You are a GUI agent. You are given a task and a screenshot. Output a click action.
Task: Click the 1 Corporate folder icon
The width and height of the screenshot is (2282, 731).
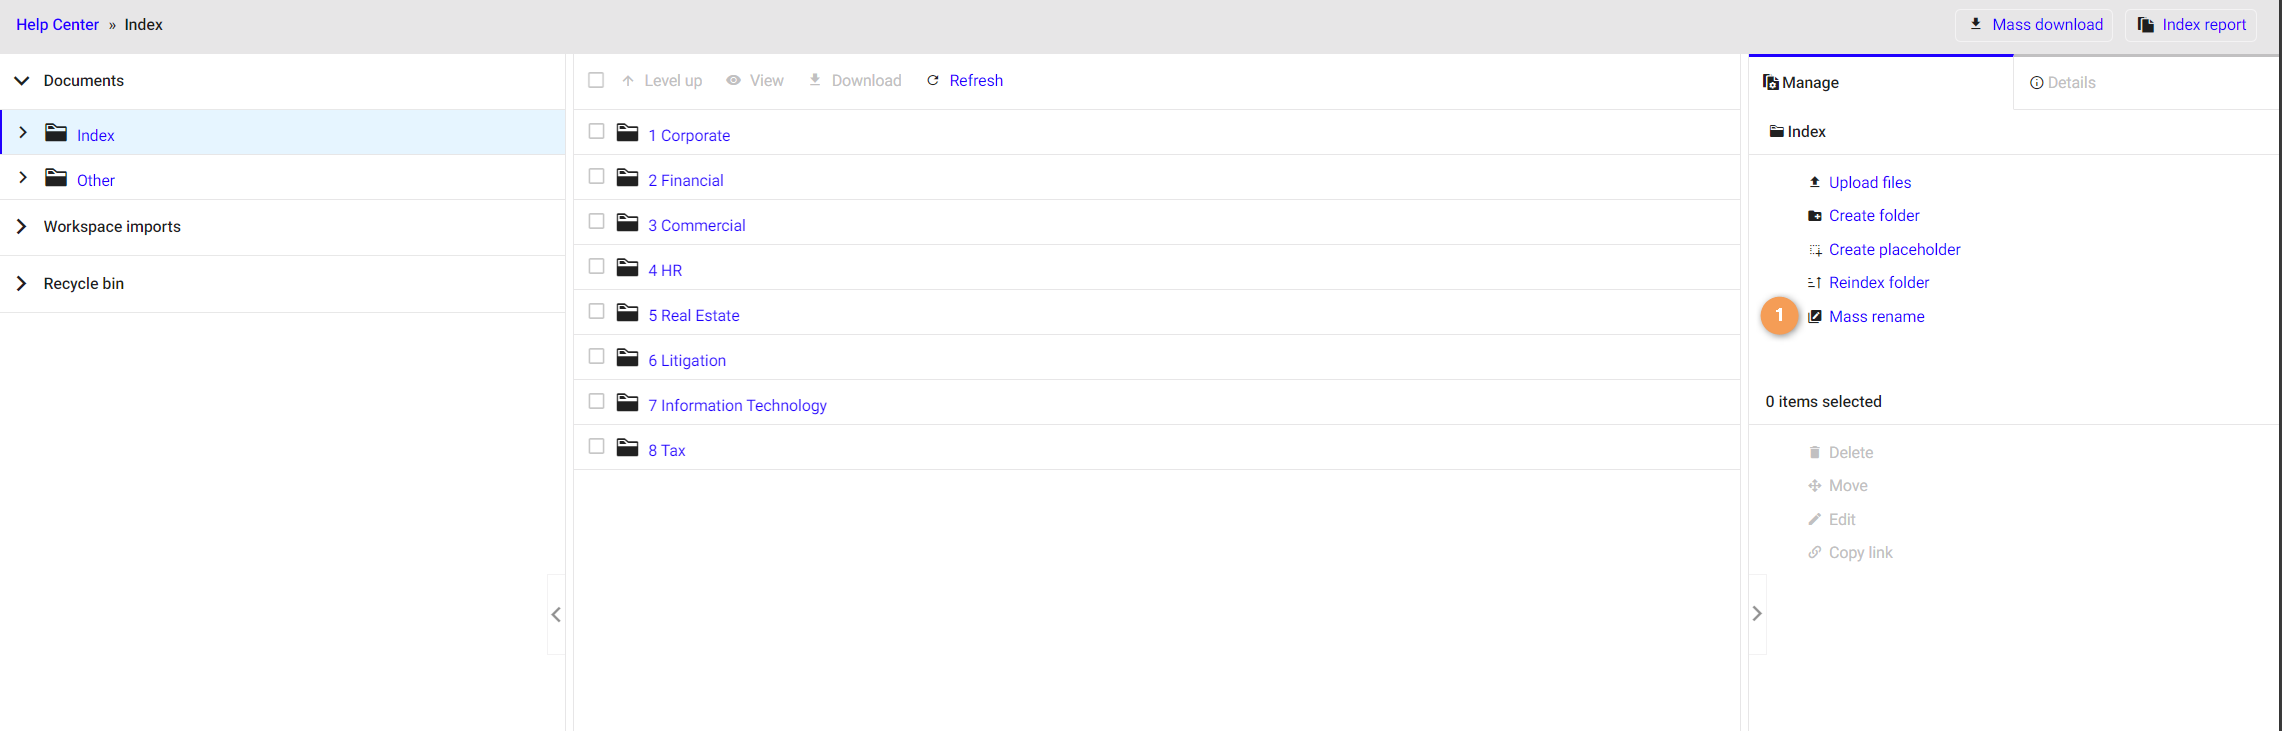pyautogui.click(x=627, y=132)
